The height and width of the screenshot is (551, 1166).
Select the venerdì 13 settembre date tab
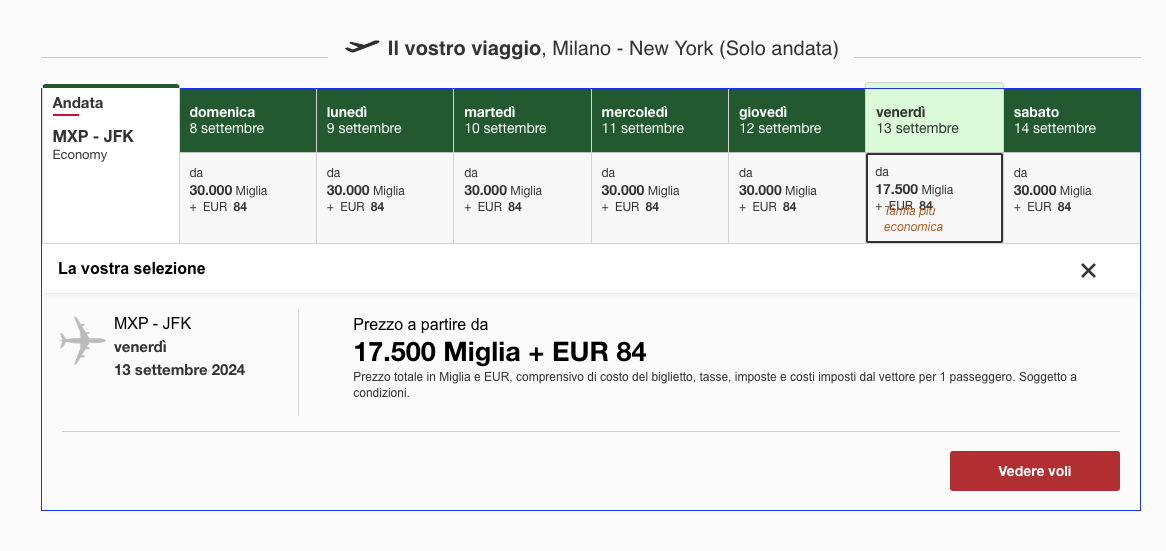tap(935, 120)
